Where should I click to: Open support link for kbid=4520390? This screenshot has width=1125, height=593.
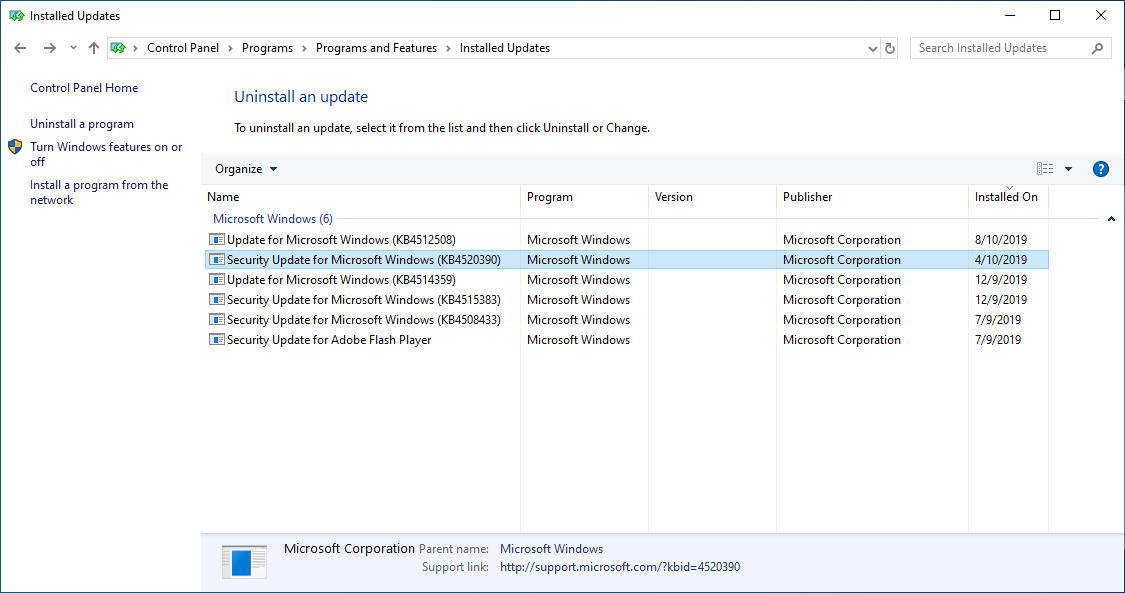coord(620,567)
